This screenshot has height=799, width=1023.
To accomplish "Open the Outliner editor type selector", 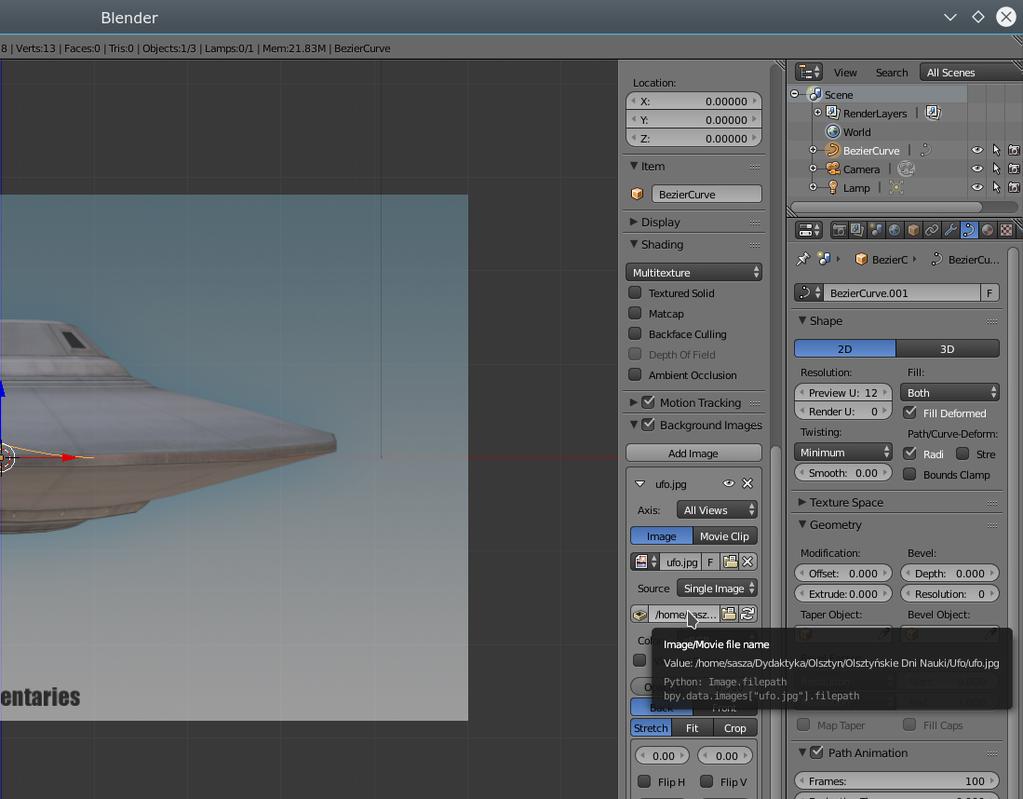I will click(809, 72).
